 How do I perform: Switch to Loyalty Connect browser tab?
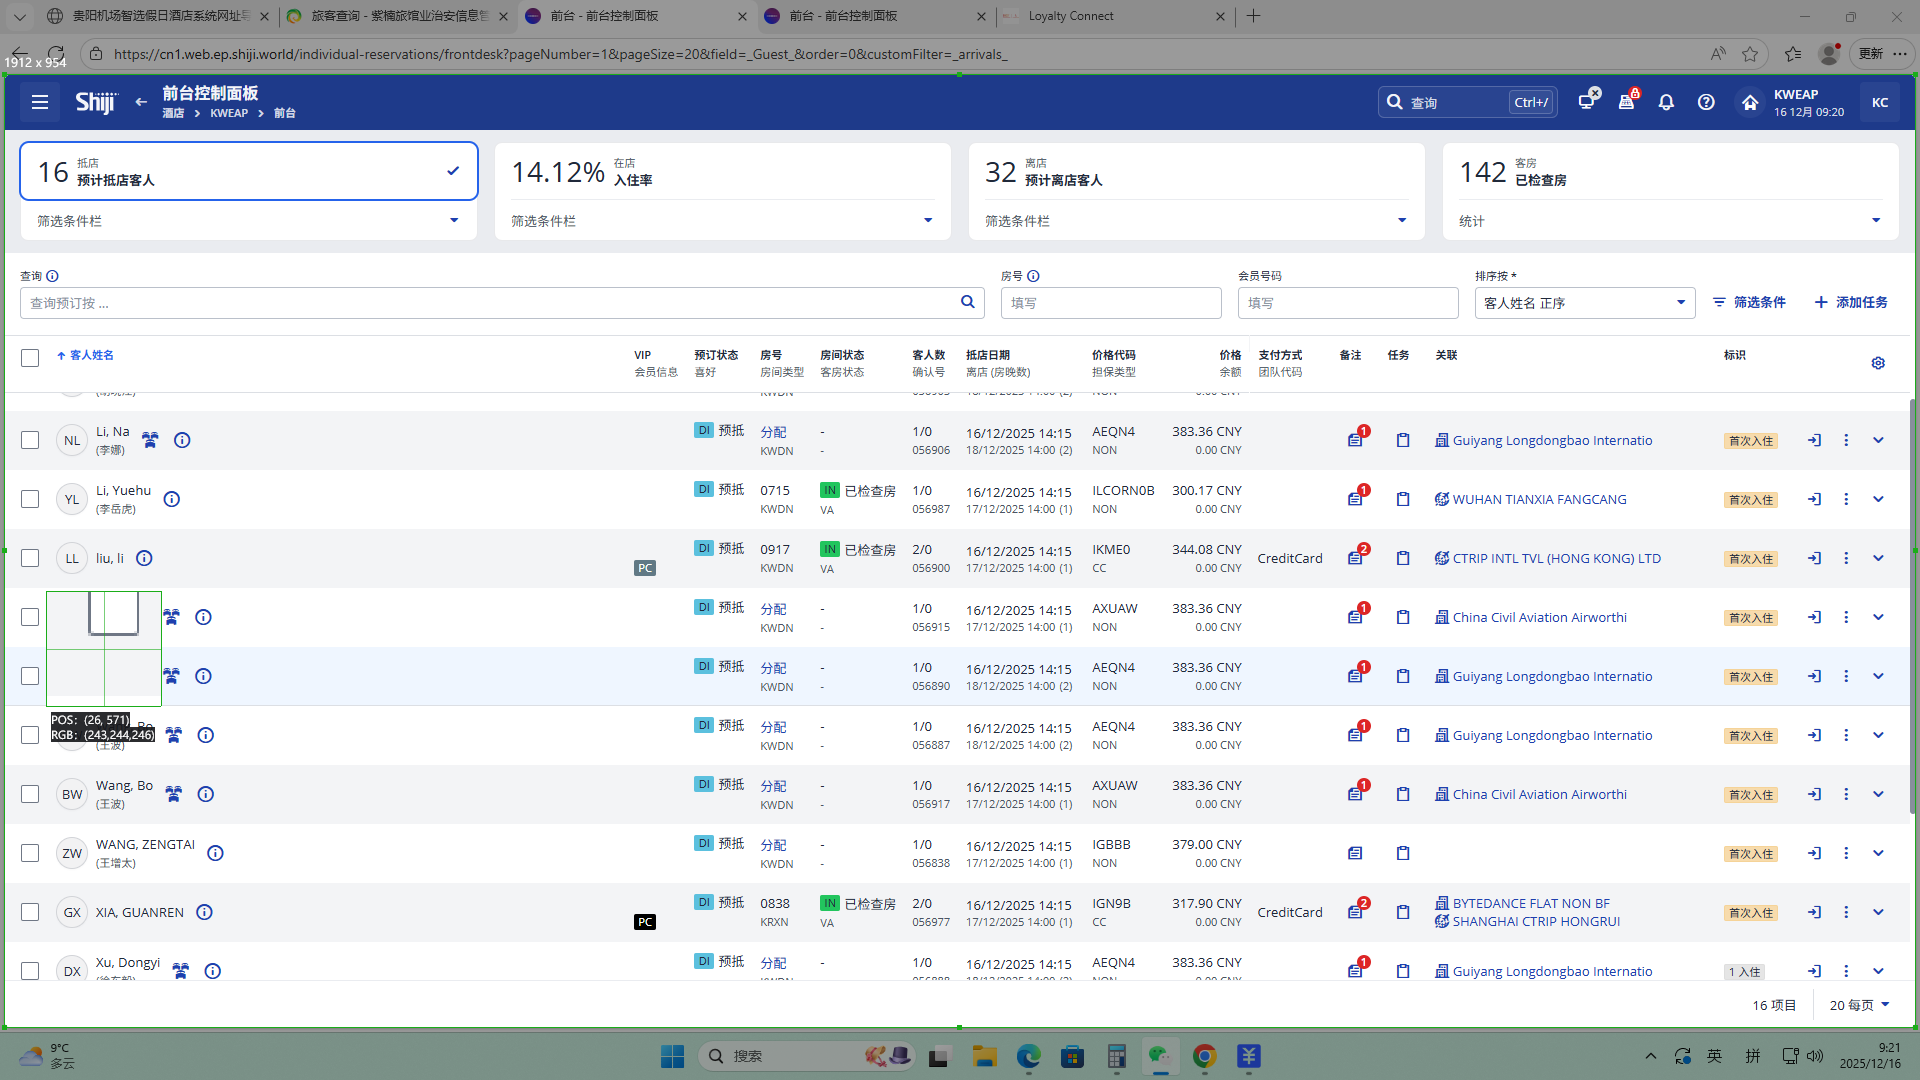(1110, 16)
